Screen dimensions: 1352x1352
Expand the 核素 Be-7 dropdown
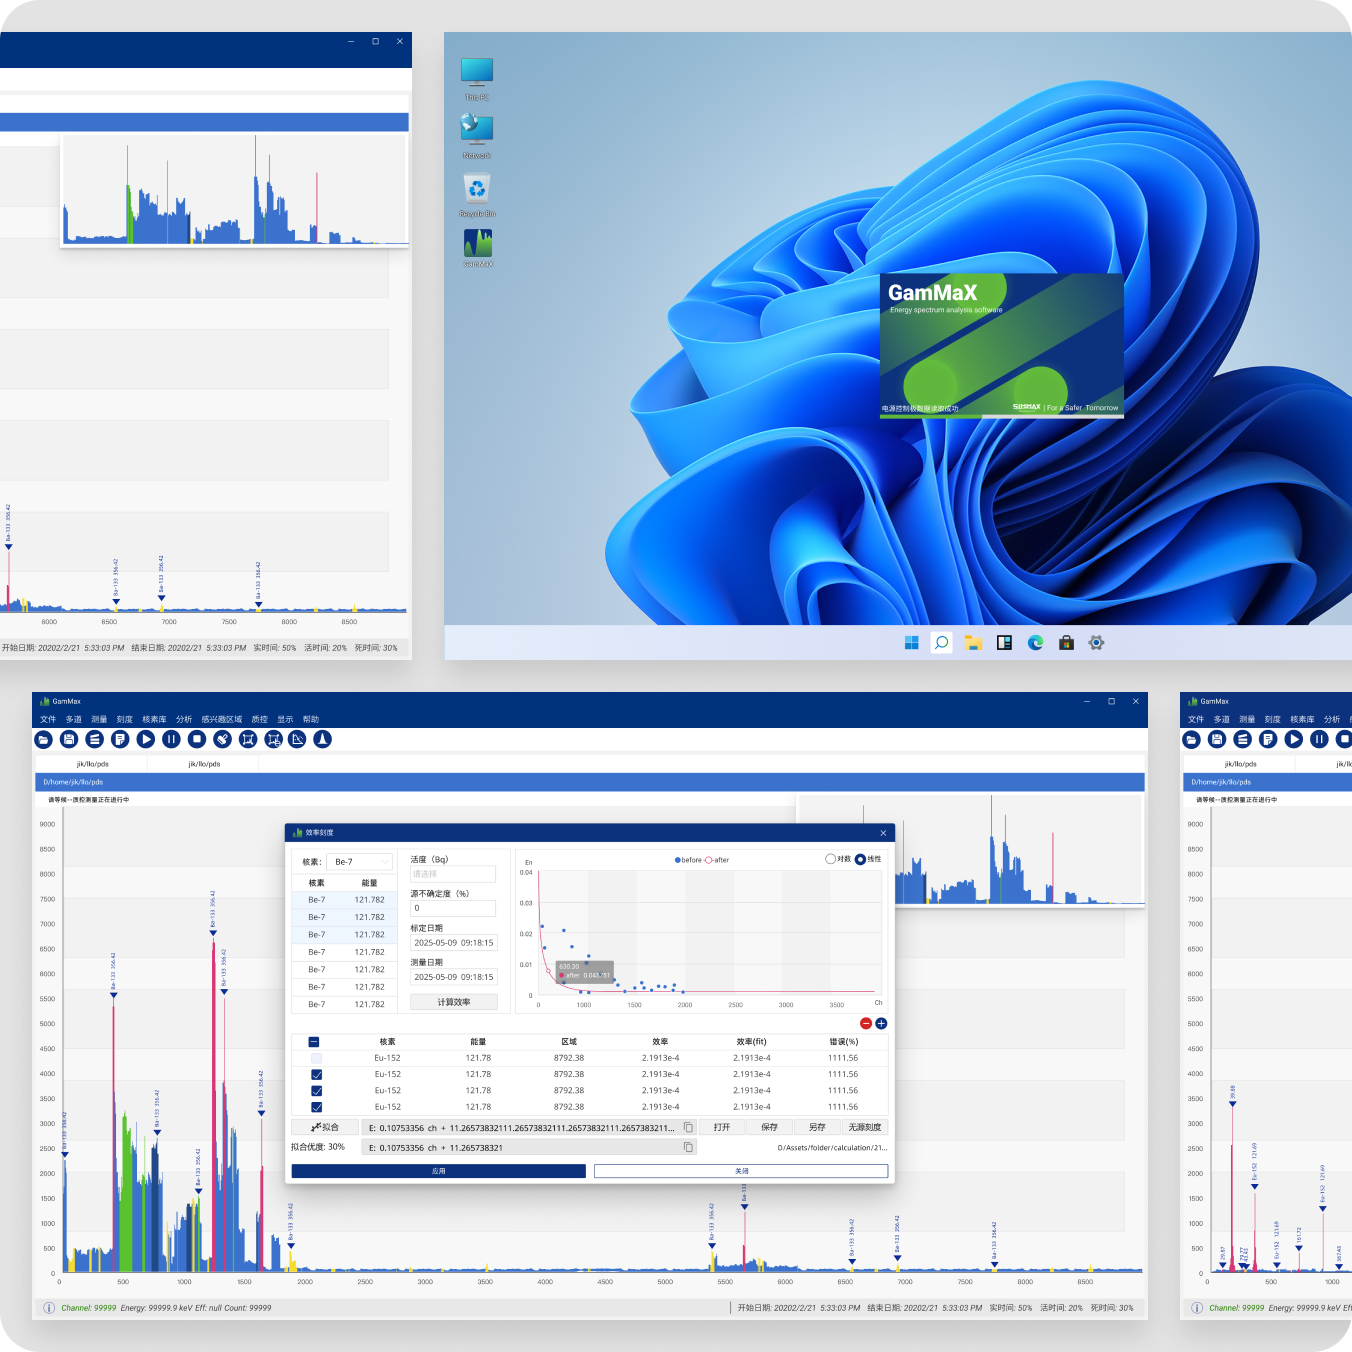(x=360, y=861)
